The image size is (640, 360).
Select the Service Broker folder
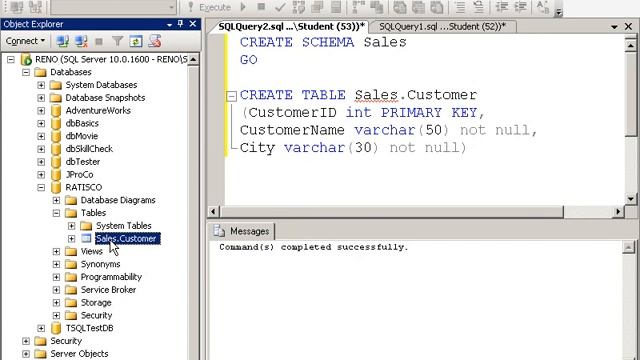[108, 290]
